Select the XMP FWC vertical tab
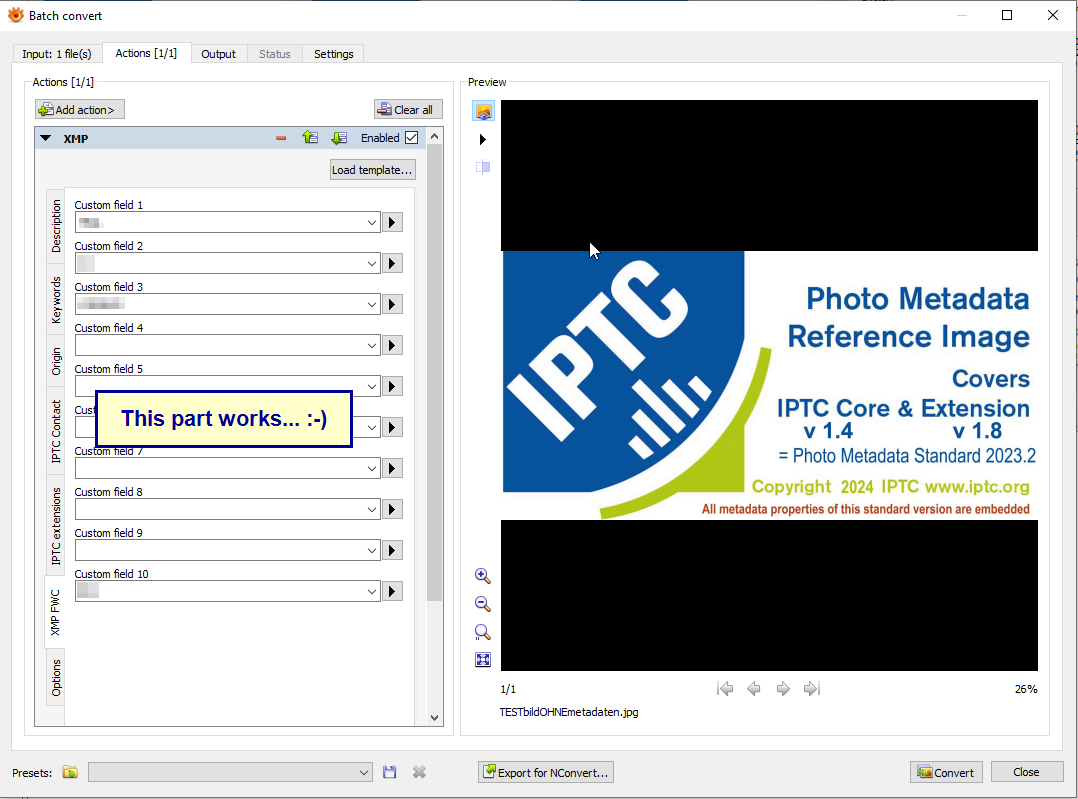 tap(55, 612)
